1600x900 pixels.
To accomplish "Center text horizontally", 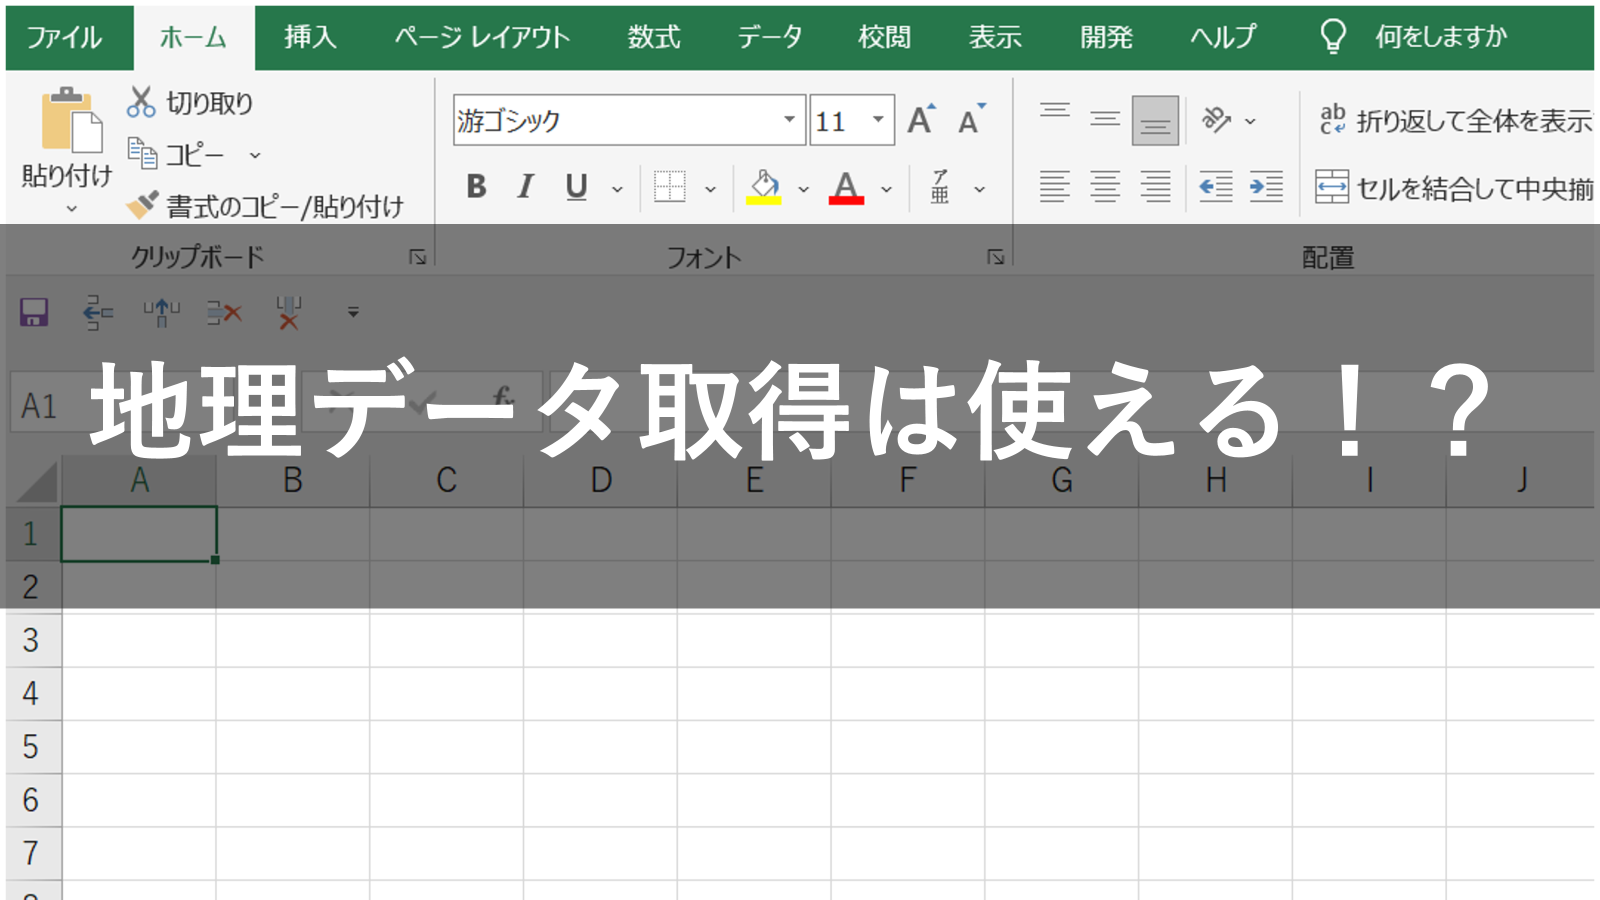I will [x=1105, y=187].
